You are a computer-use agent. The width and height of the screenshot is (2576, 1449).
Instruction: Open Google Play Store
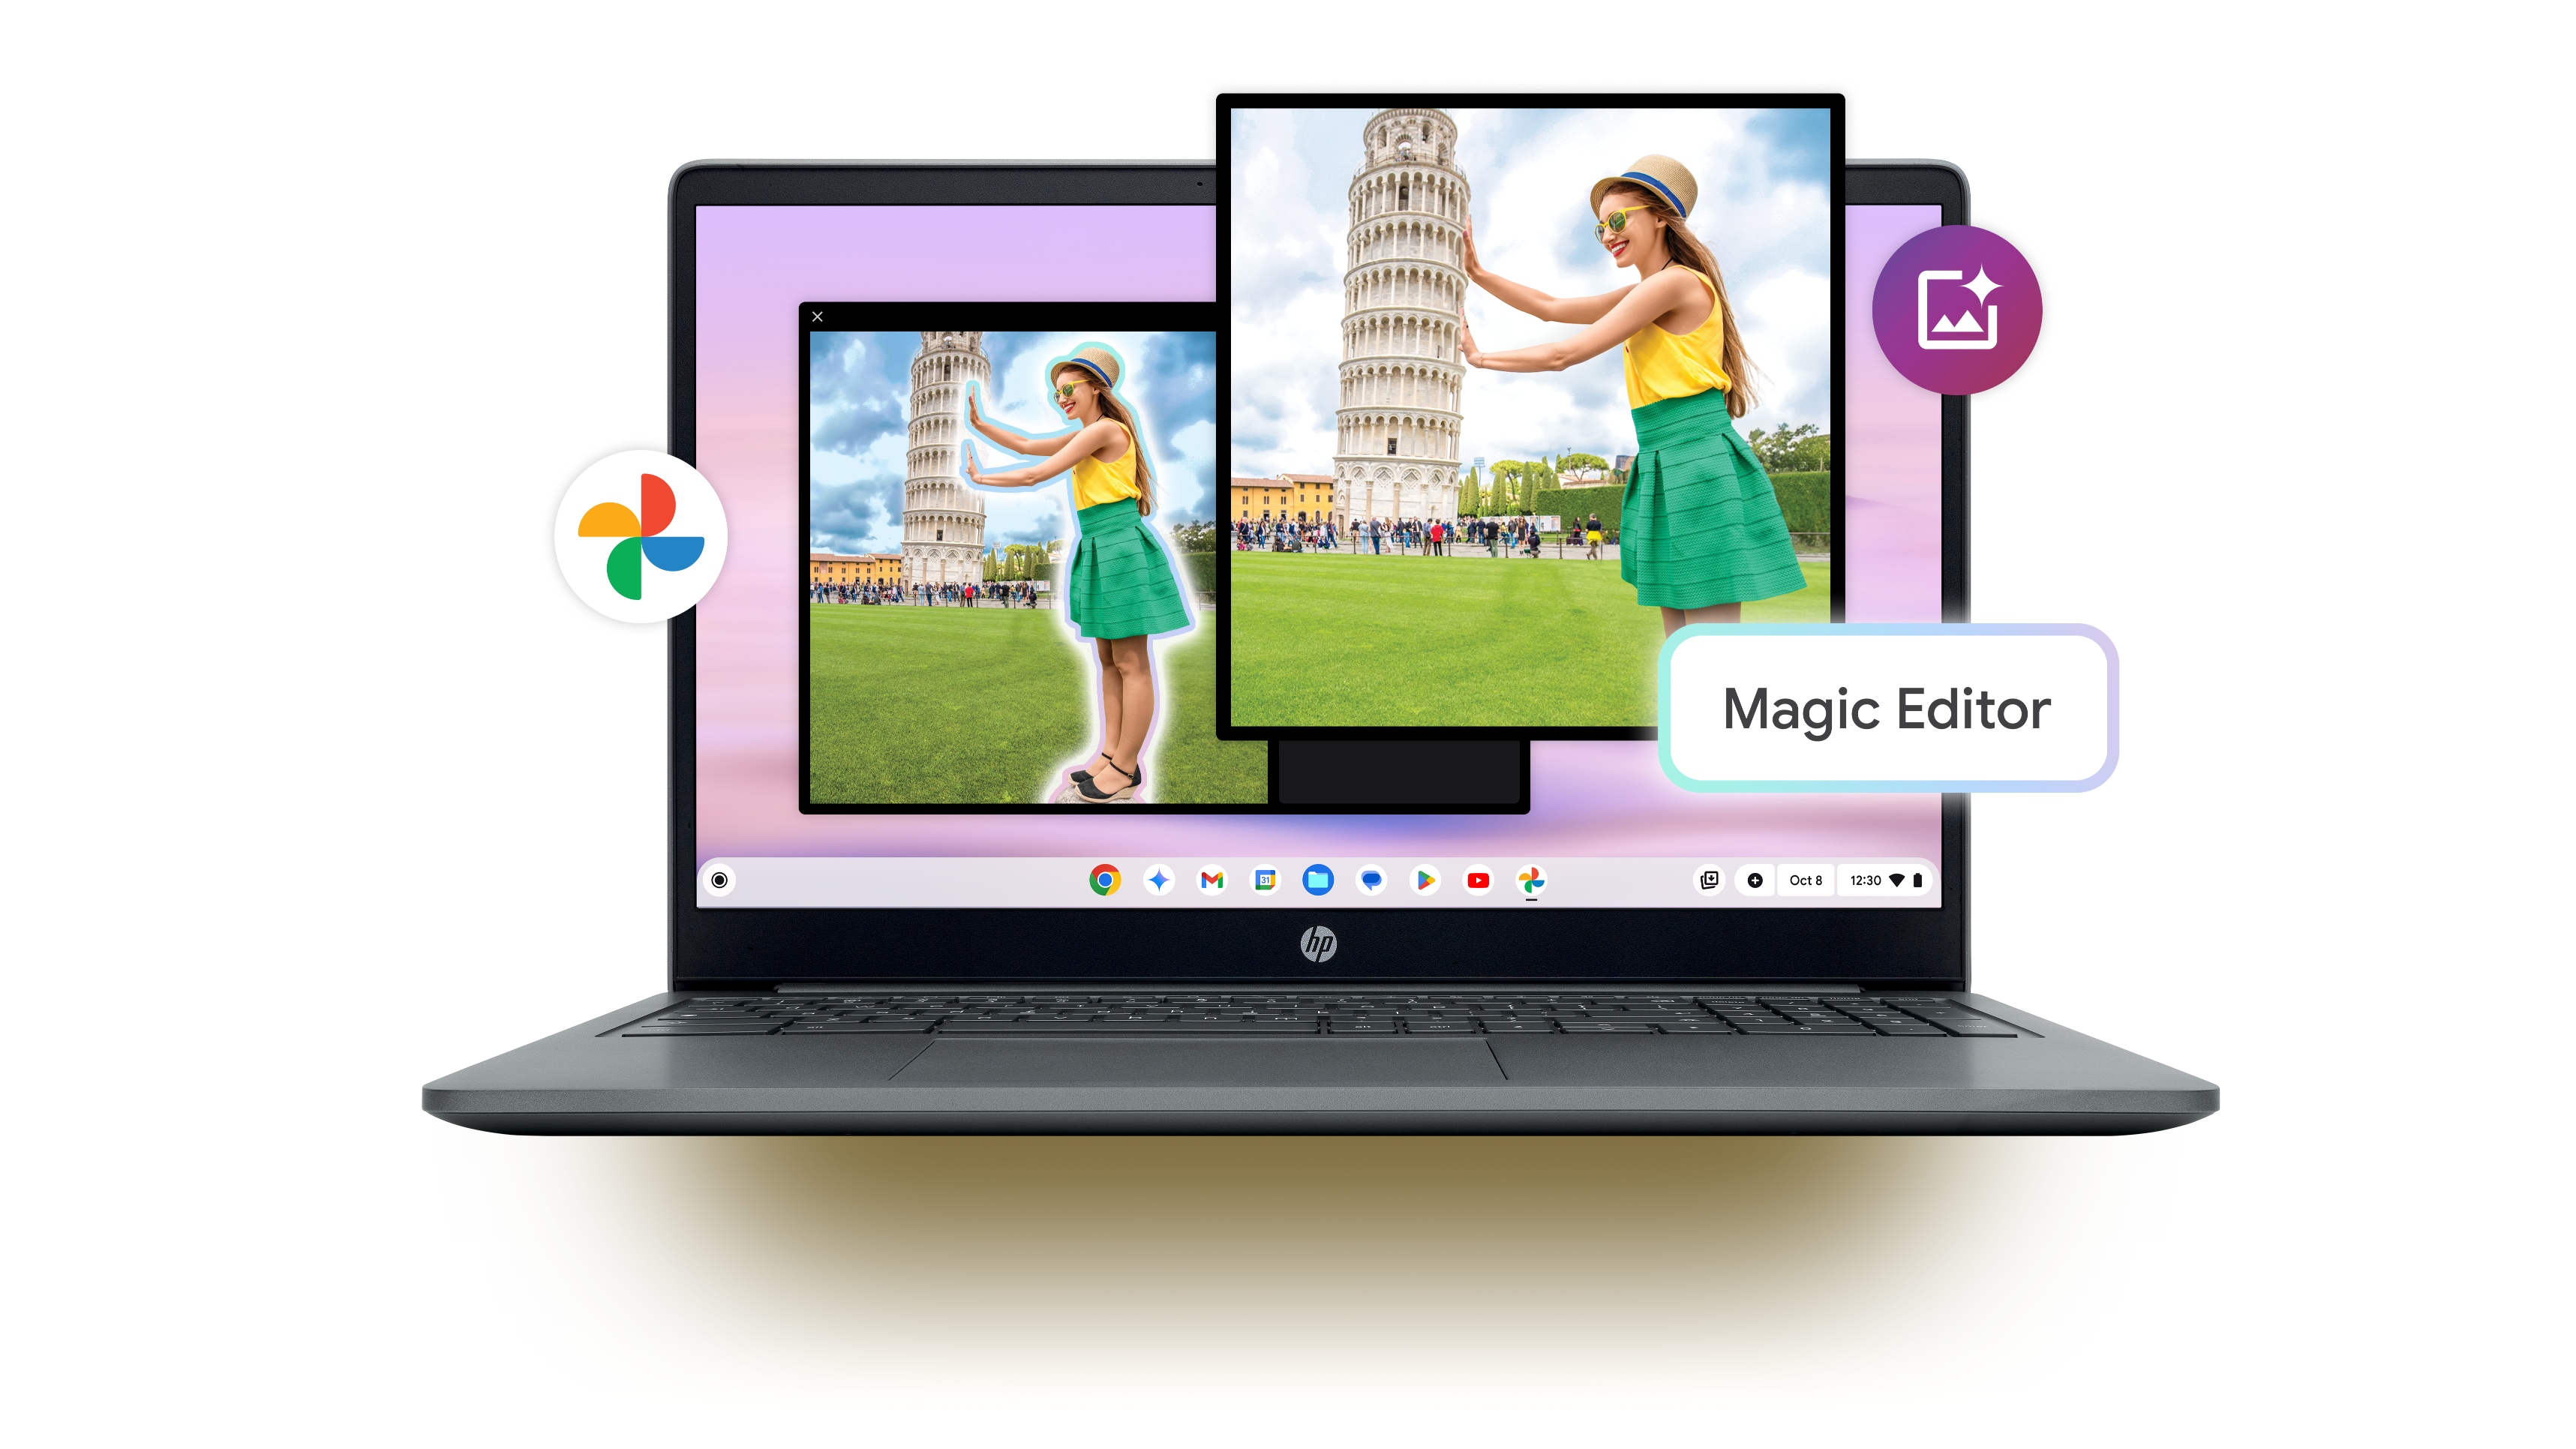(x=1425, y=879)
